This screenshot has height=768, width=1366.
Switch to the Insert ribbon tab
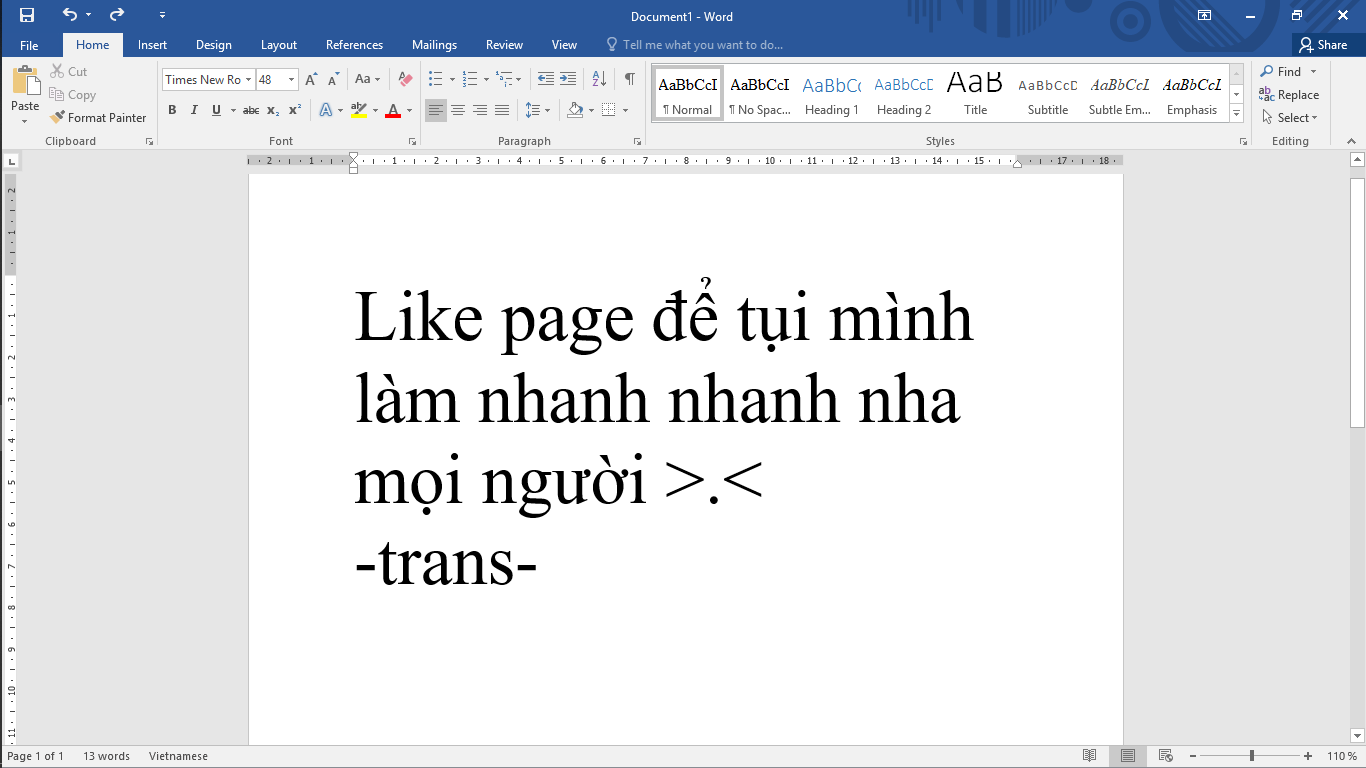pos(152,45)
